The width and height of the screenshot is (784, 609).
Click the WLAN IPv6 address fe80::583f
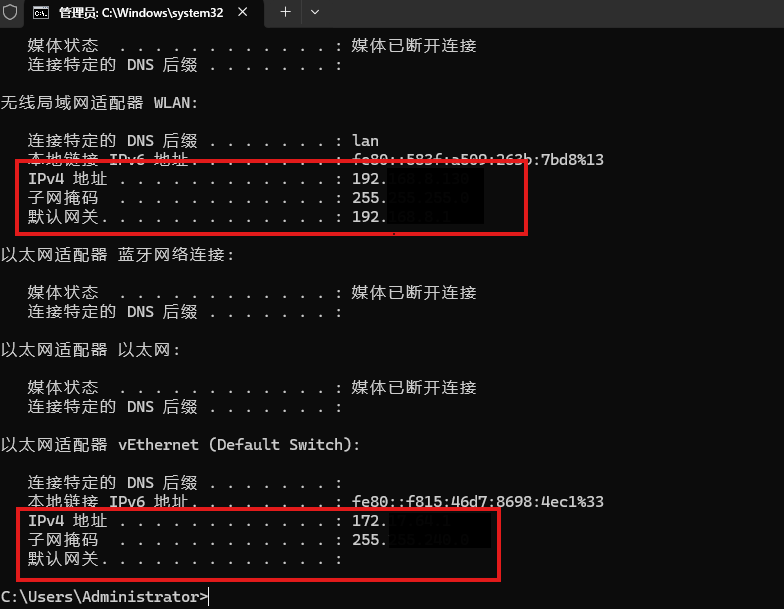coord(478,160)
